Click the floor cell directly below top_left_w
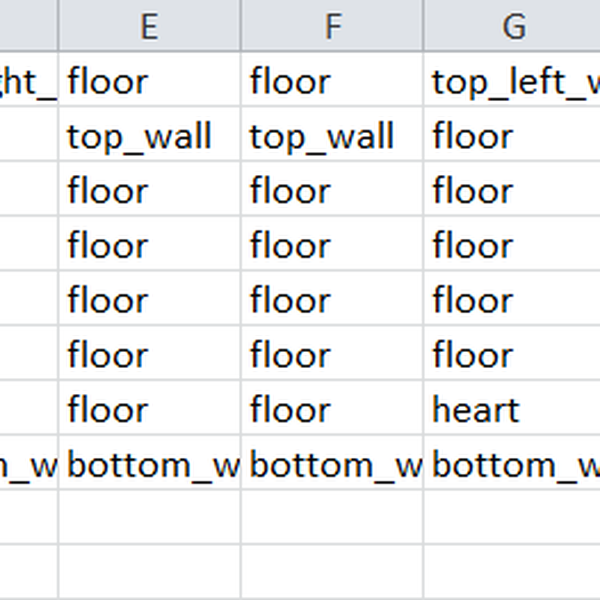The image size is (600, 600). 511,137
